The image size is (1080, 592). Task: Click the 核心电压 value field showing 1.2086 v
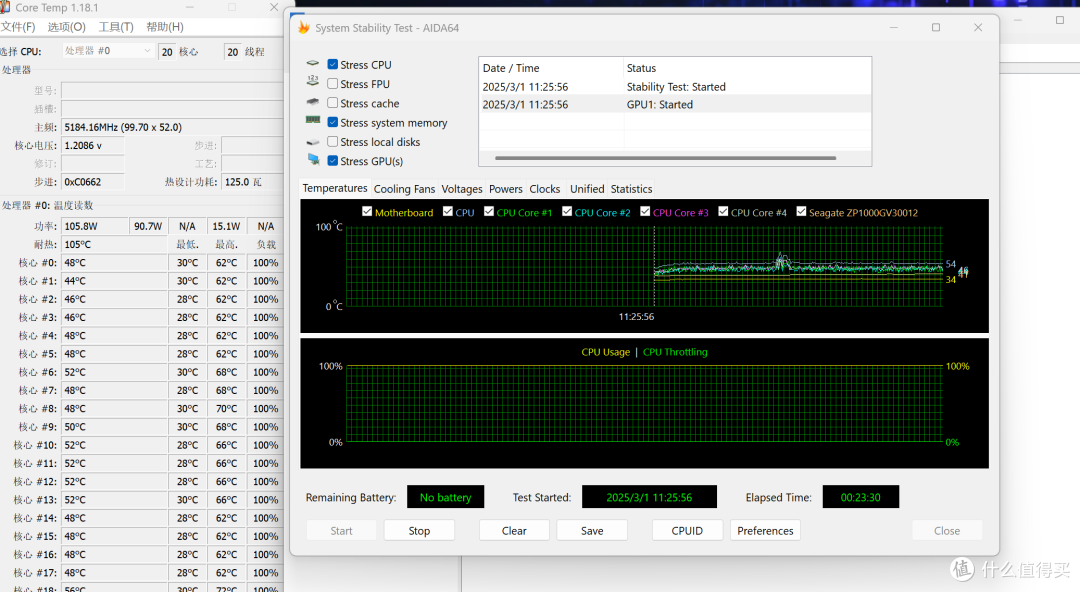(93, 145)
